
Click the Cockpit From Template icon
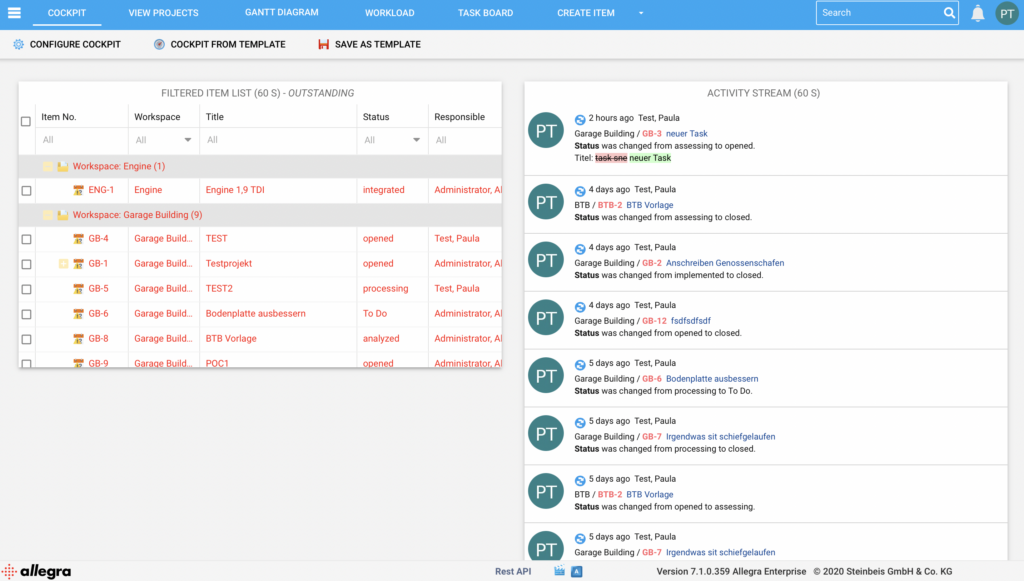click(160, 45)
